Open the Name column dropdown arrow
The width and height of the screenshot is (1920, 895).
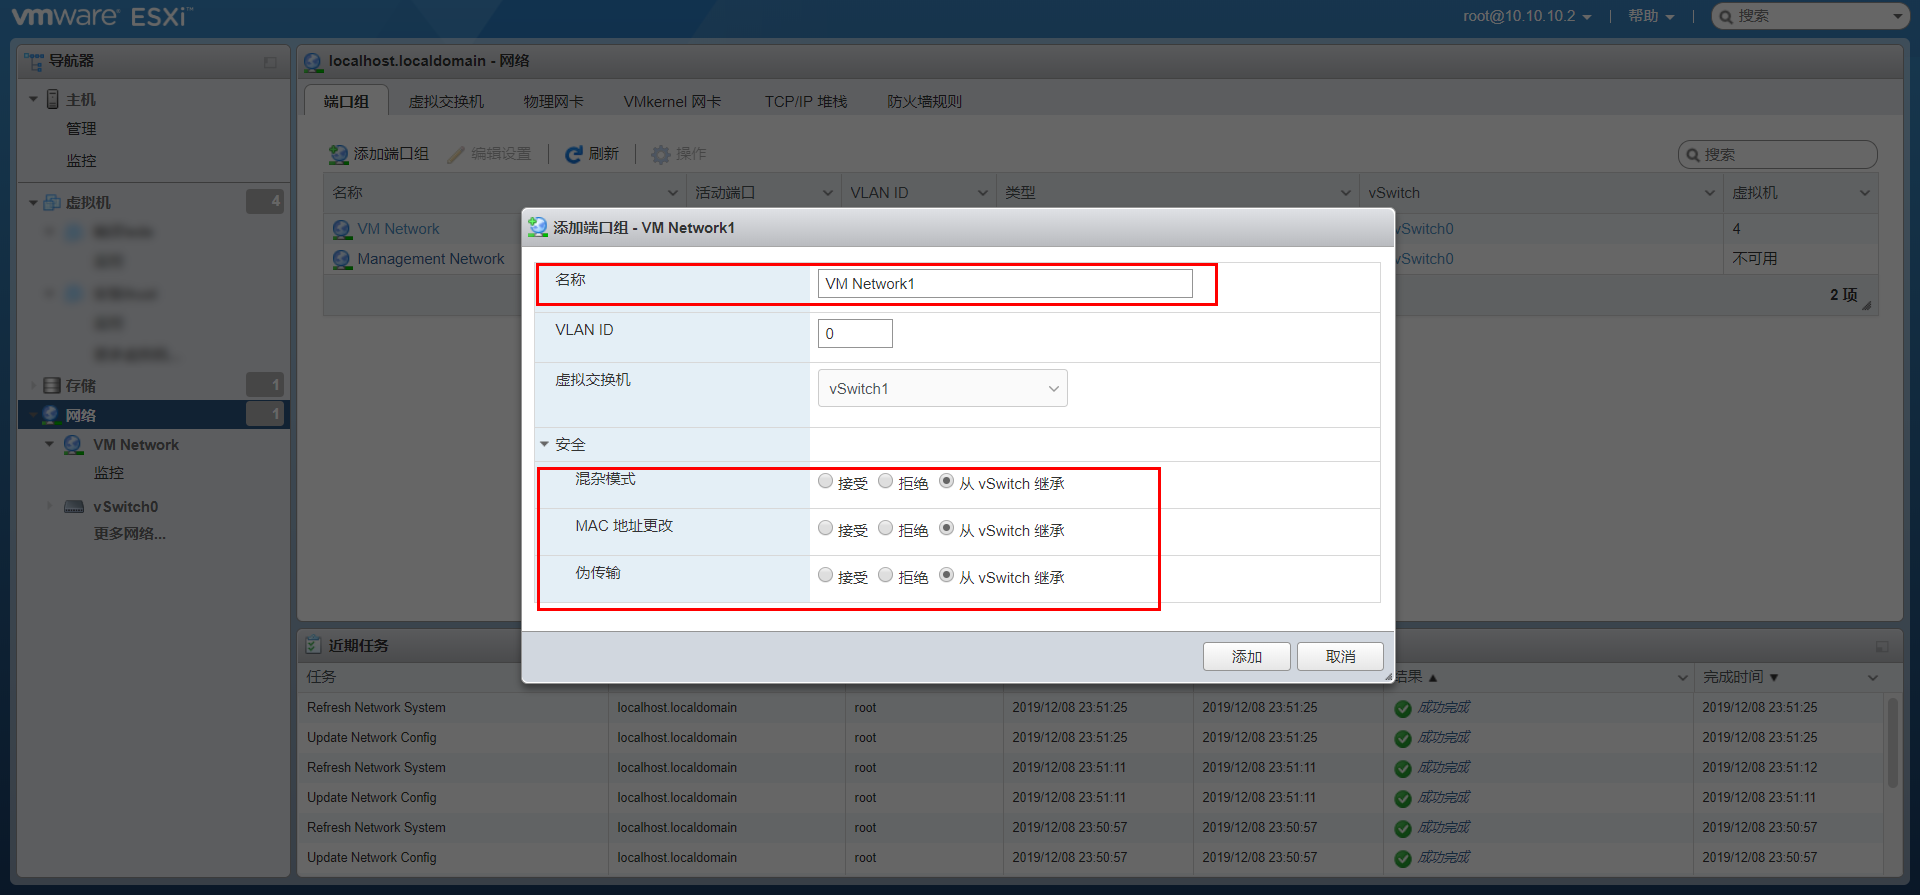[x=672, y=193]
